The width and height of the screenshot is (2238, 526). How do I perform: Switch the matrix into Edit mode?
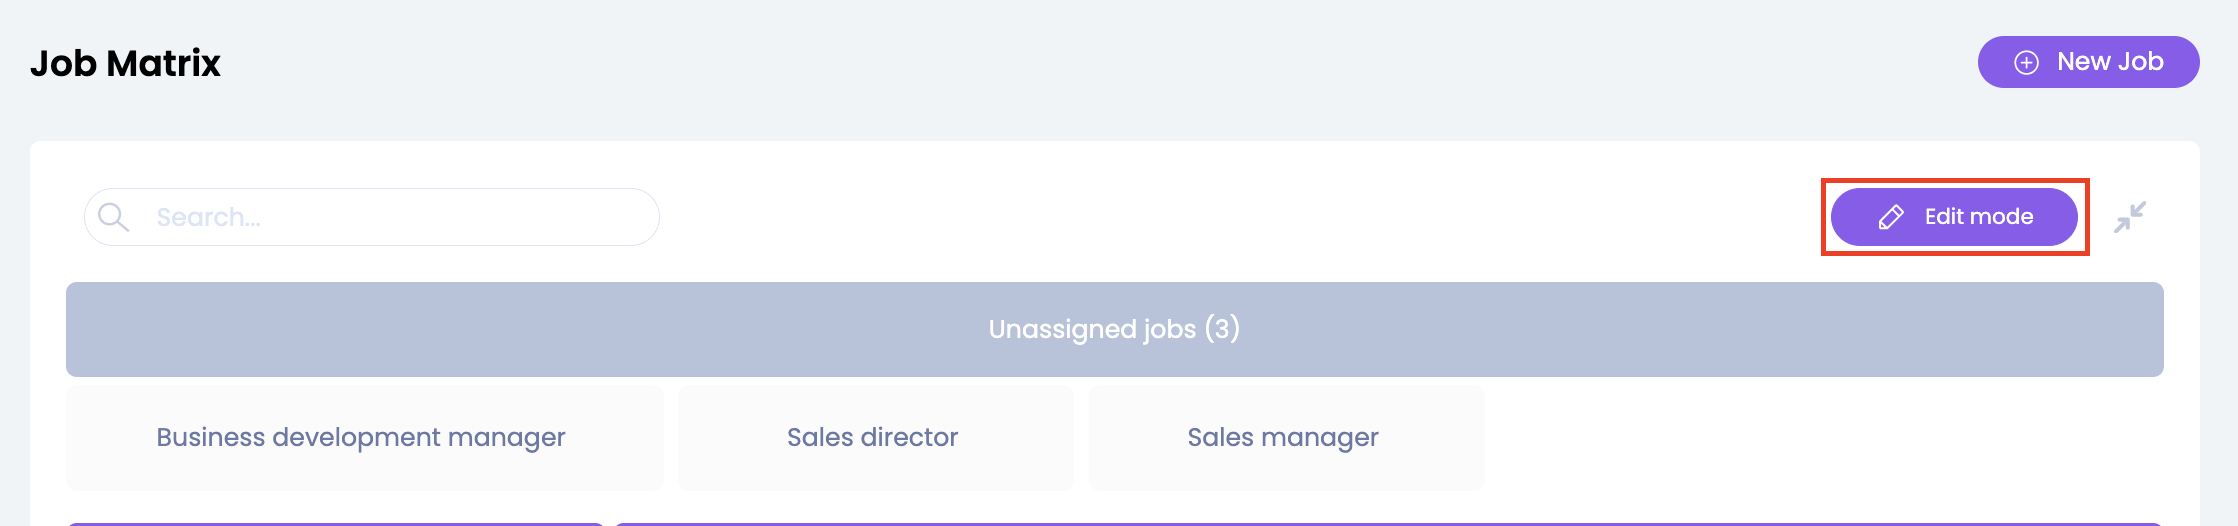pos(1954,217)
